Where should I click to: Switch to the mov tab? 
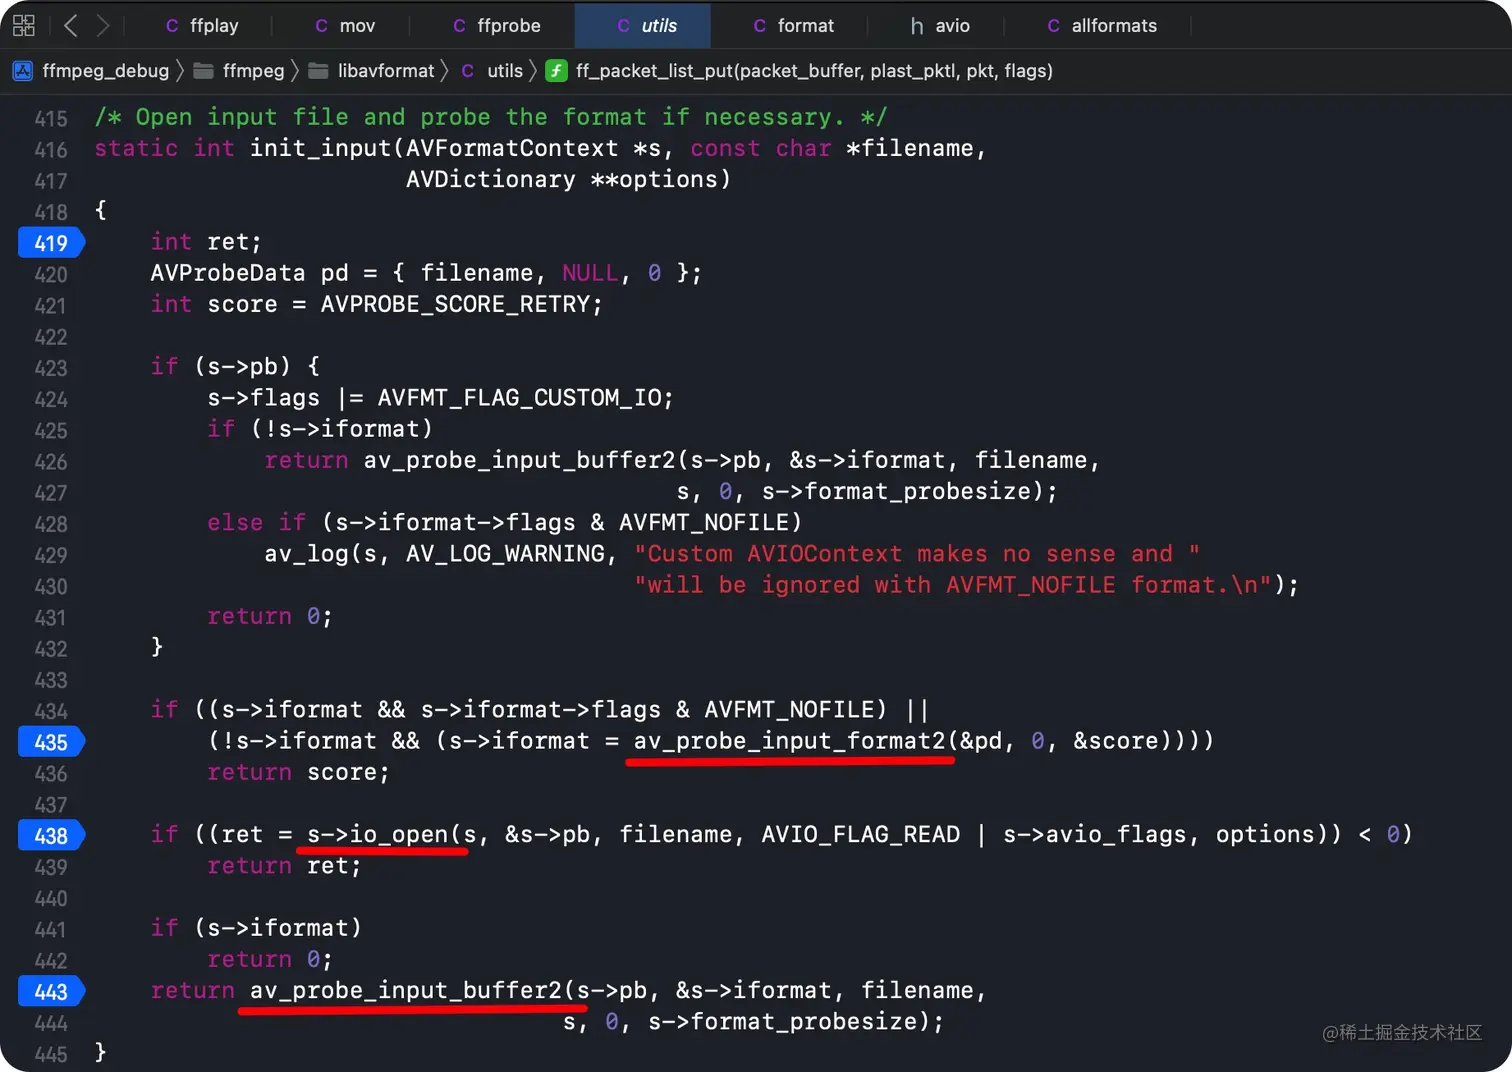point(345,25)
